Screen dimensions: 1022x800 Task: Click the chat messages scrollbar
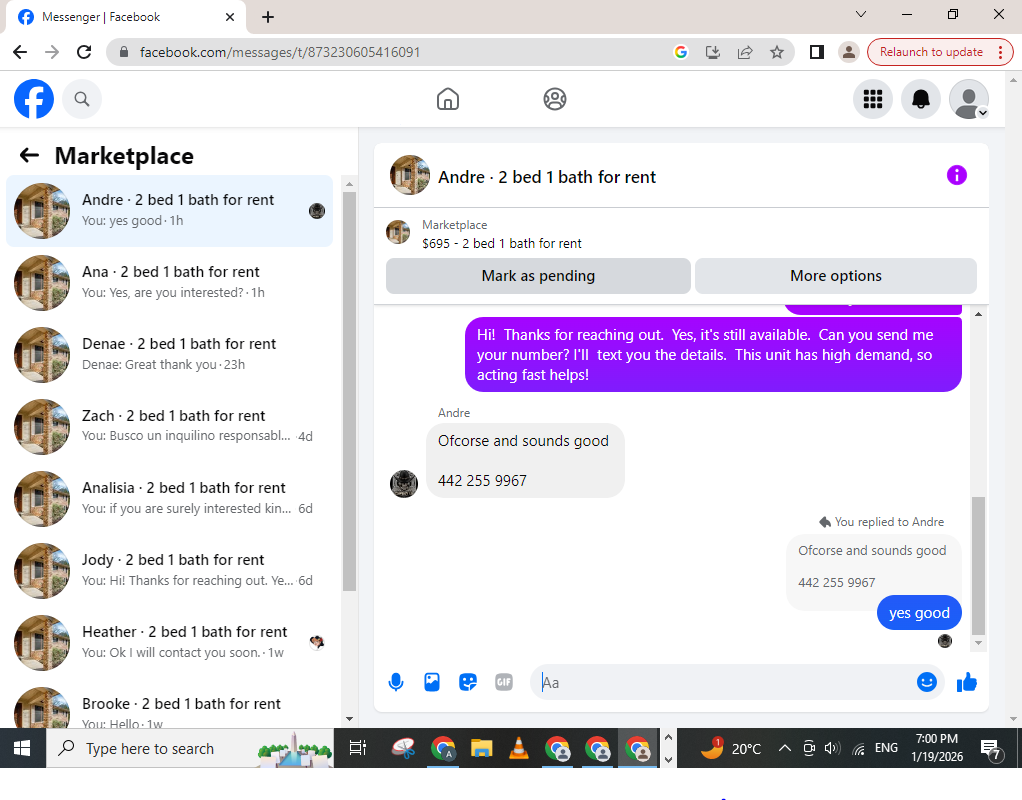point(978,565)
